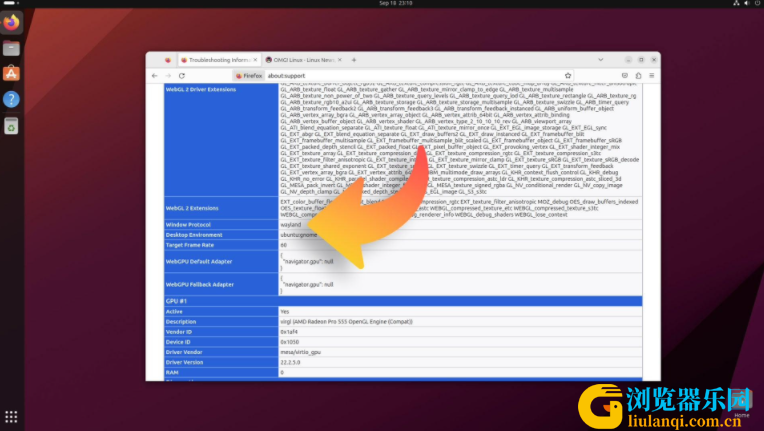This screenshot has height=431, width=764.
Task: Open the volume icon in top bar
Action: (x=746, y=3)
